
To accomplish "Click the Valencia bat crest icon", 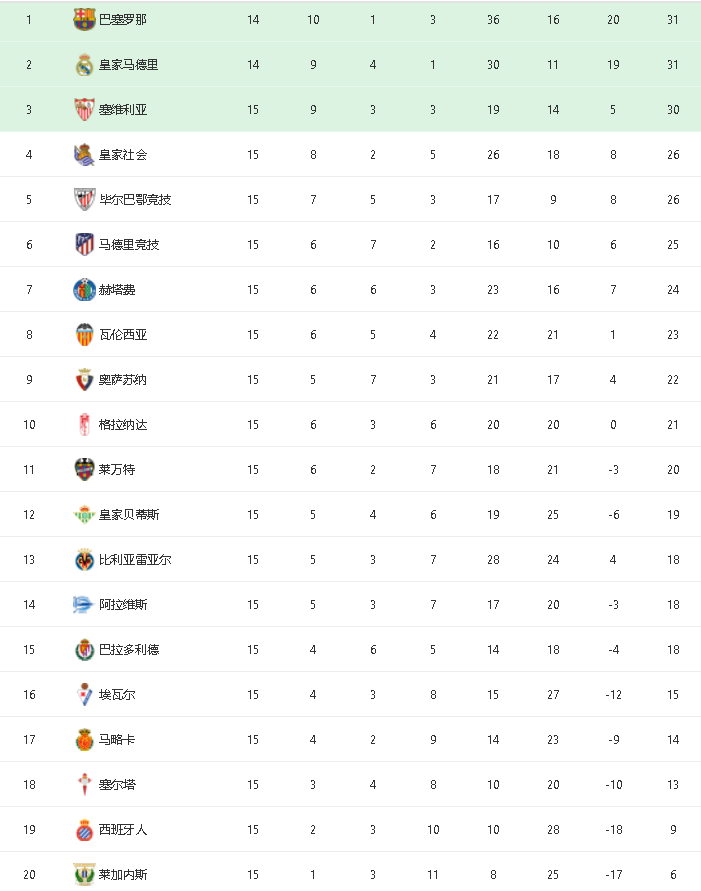I will pyautogui.click(x=84, y=334).
